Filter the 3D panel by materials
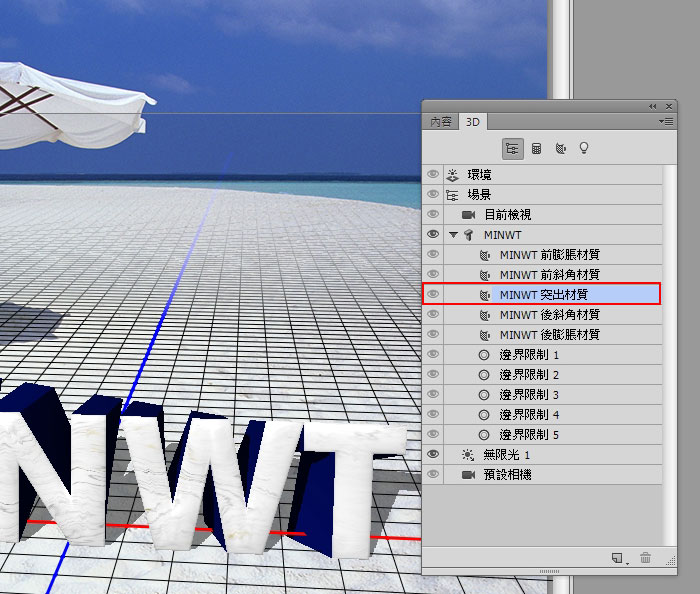Screen dimensions: 700x594 tap(560, 148)
